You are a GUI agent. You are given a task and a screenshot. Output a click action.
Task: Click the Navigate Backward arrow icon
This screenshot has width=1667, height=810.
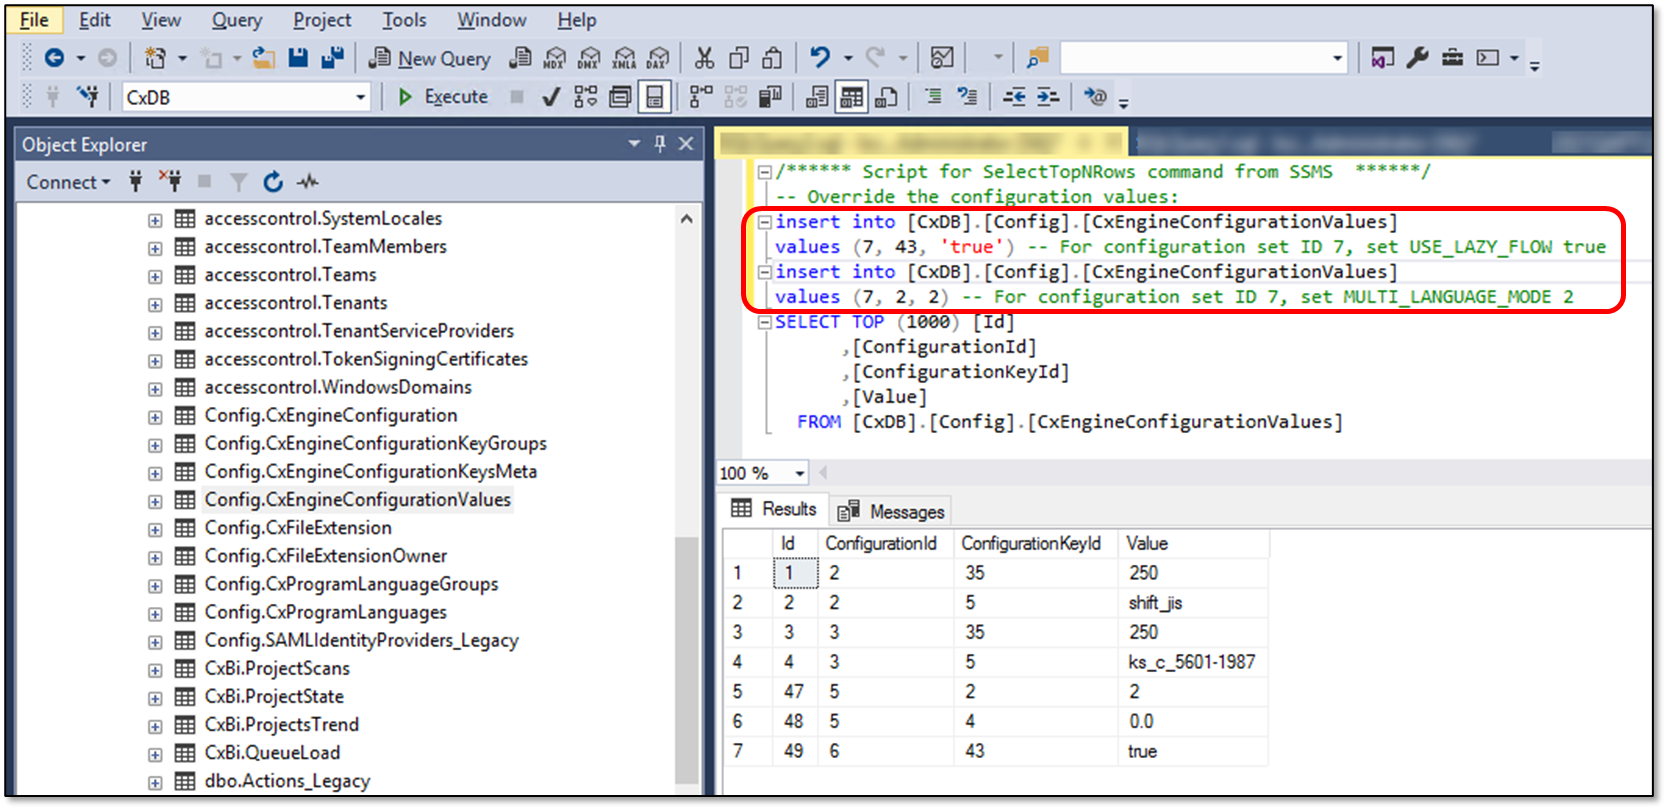pos(54,58)
